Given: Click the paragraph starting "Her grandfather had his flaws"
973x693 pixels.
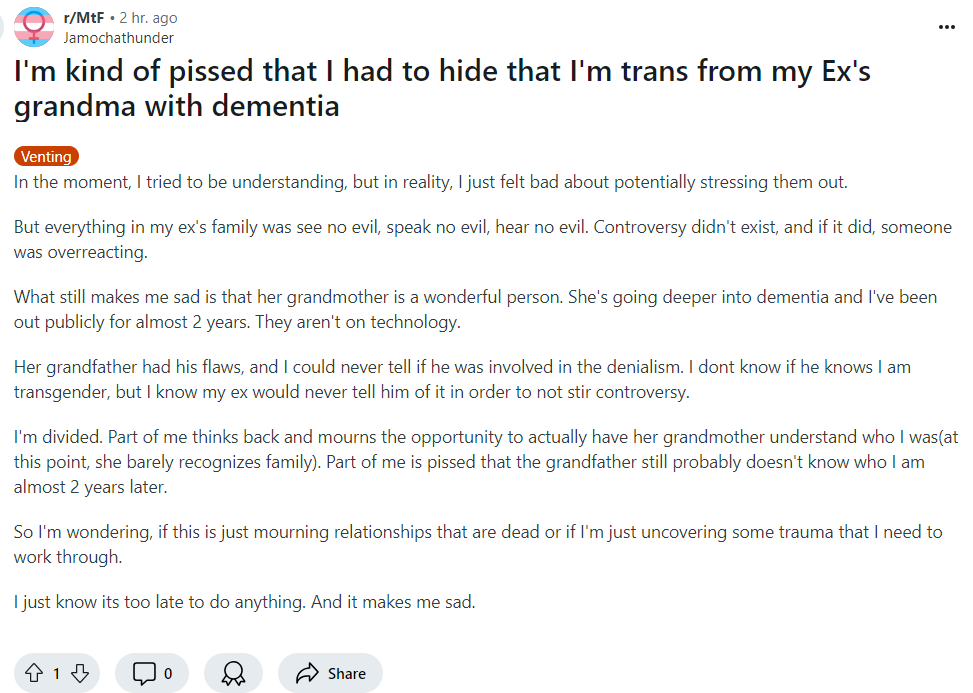Looking at the screenshot, I should click(x=460, y=379).
